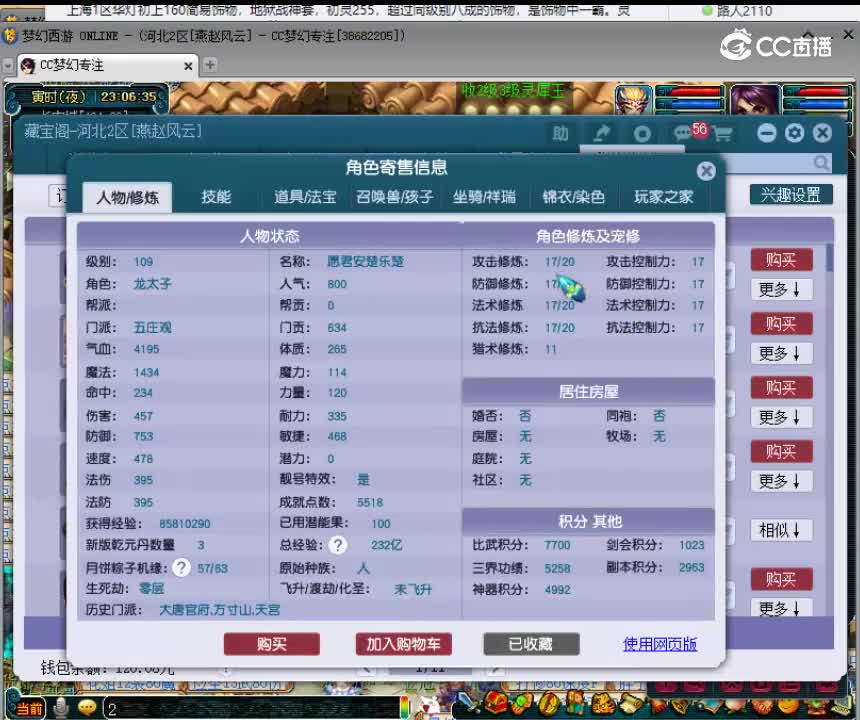Click the 总经验 value 232亿
Image resolution: width=860 pixels, height=720 pixels.
coord(386,545)
